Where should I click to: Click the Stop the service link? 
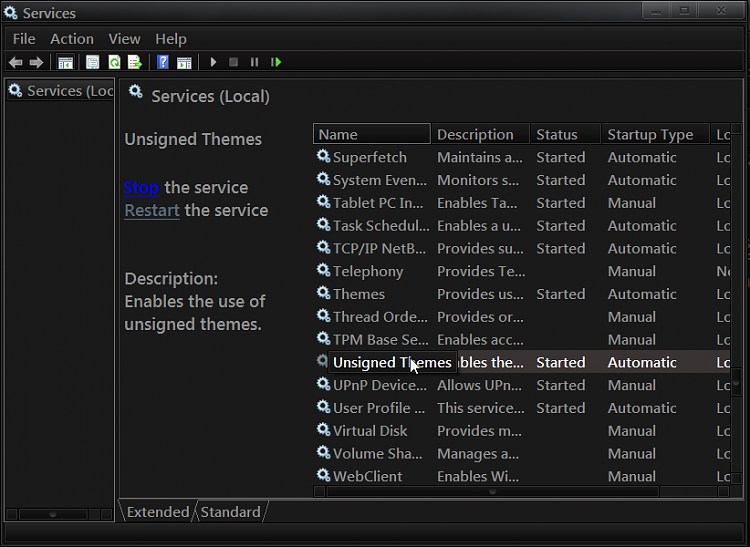pyautogui.click(x=142, y=187)
